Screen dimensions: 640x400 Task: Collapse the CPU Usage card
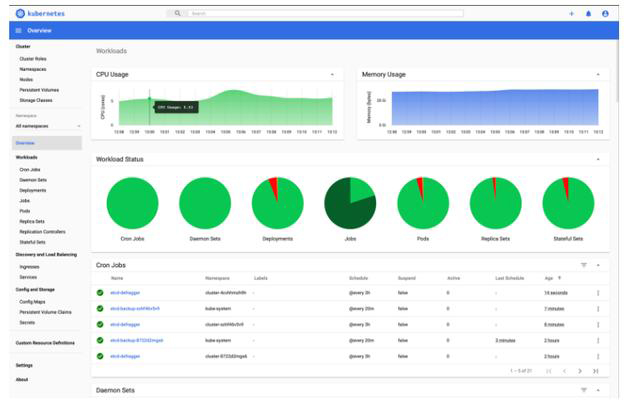point(332,75)
